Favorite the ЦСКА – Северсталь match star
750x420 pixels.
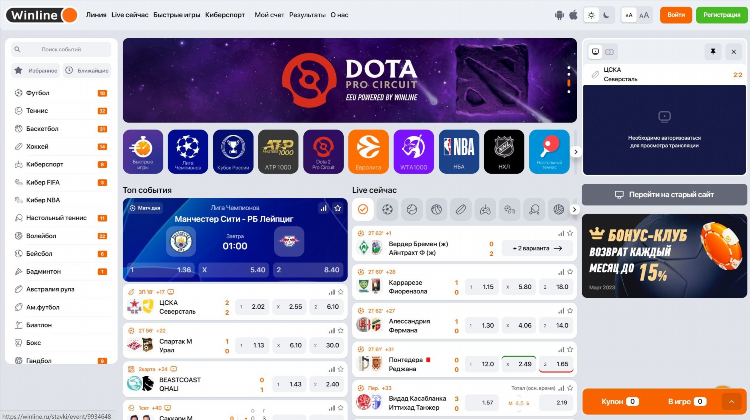pyautogui.click(x=341, y=292)
